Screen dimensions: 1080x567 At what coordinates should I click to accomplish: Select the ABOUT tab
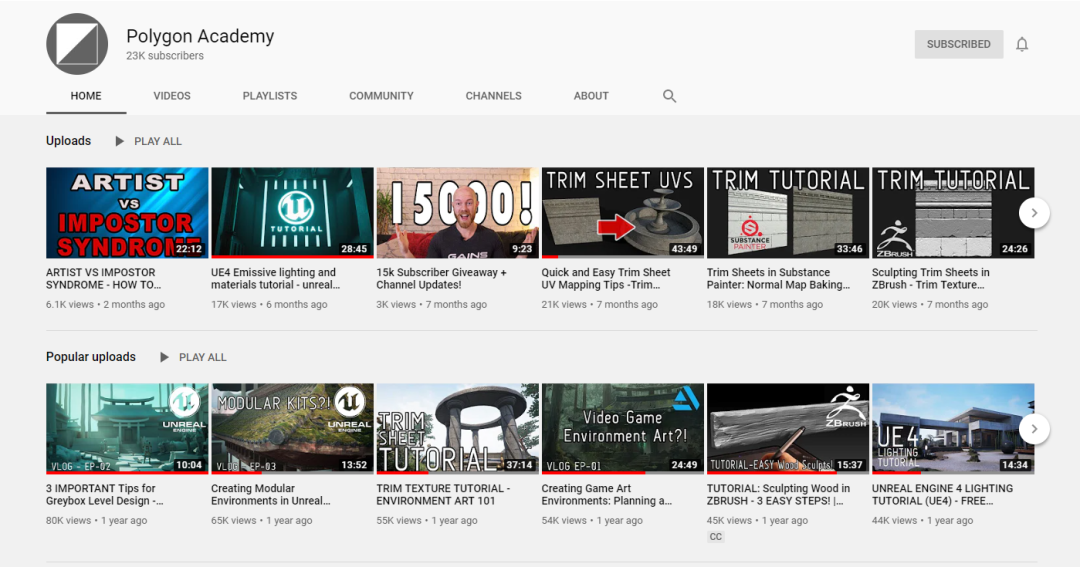(591, 96)
